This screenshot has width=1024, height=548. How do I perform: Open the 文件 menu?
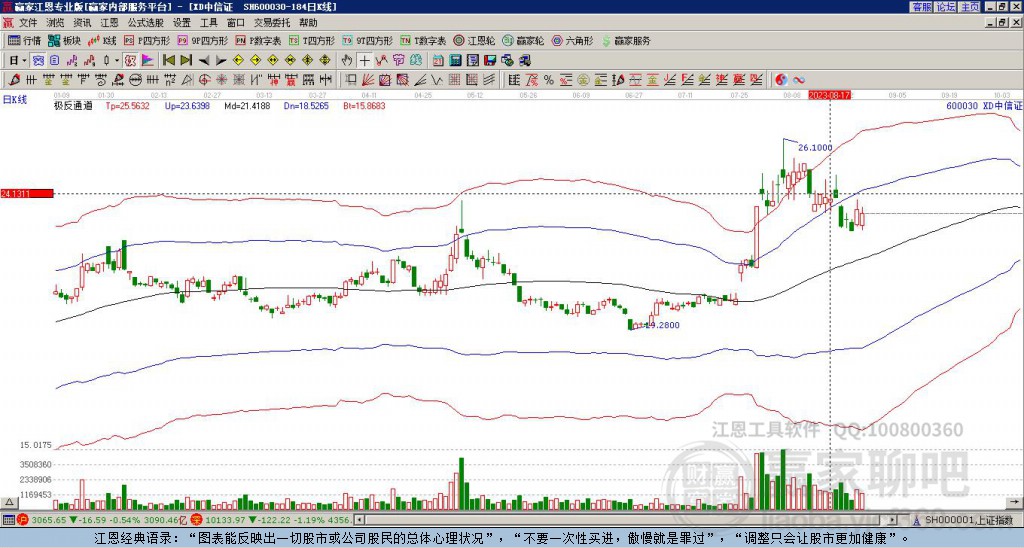pyautogui.click(x=28, y=23)
